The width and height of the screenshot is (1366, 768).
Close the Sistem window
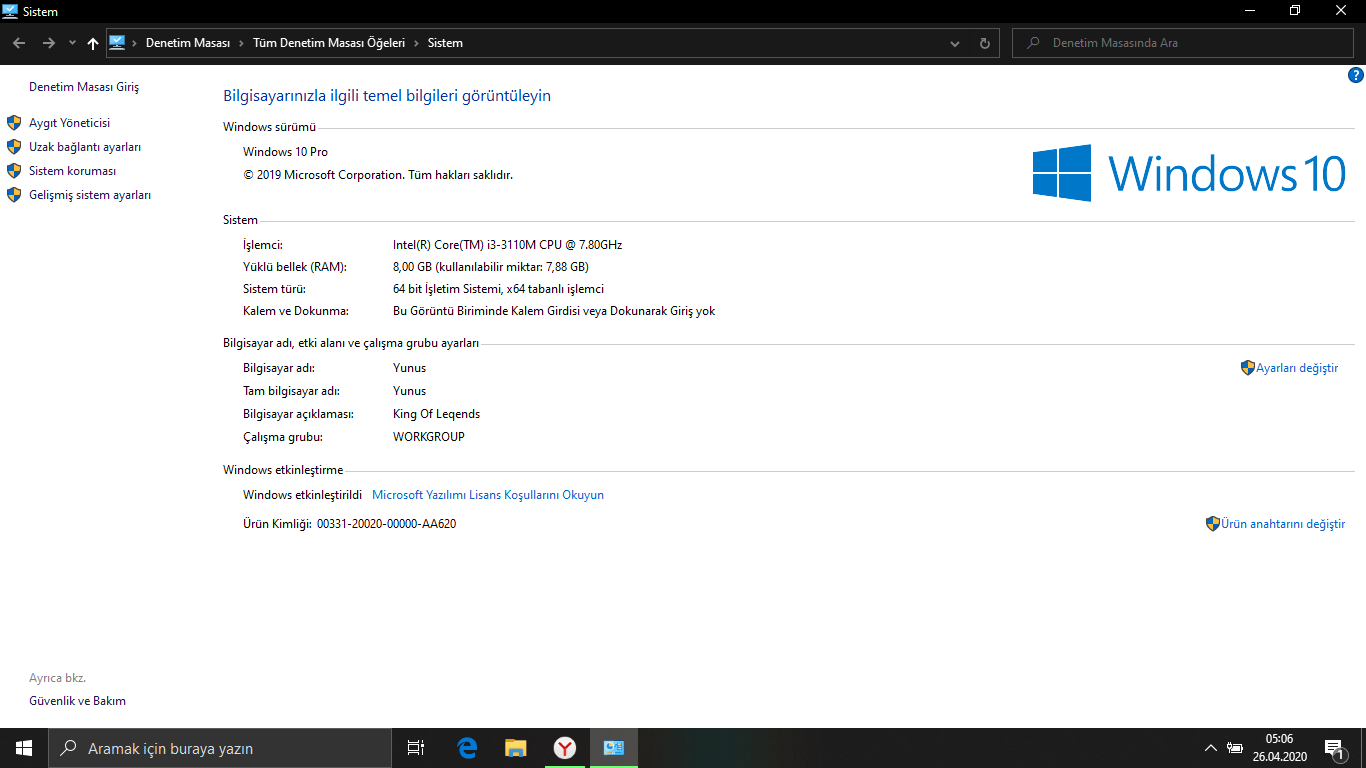pos(1341,11)
